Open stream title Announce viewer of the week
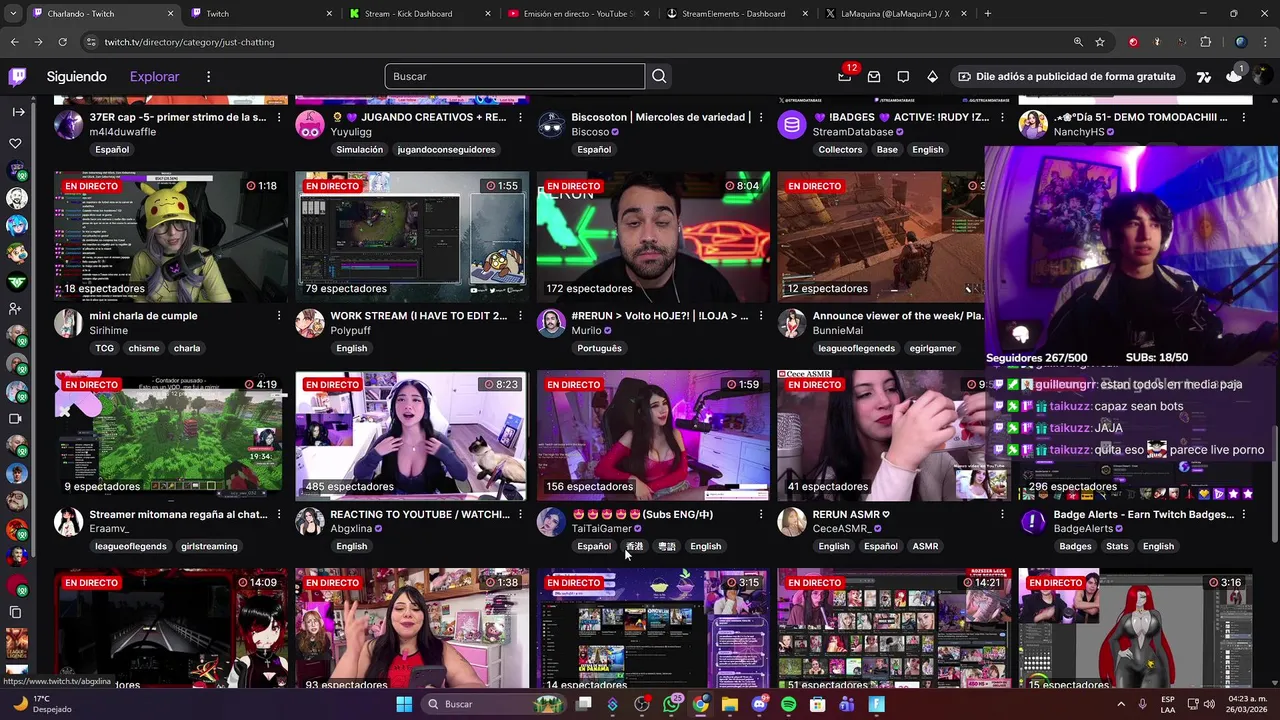Screen dimensions: 1280x720 click(x=898, y=316)
